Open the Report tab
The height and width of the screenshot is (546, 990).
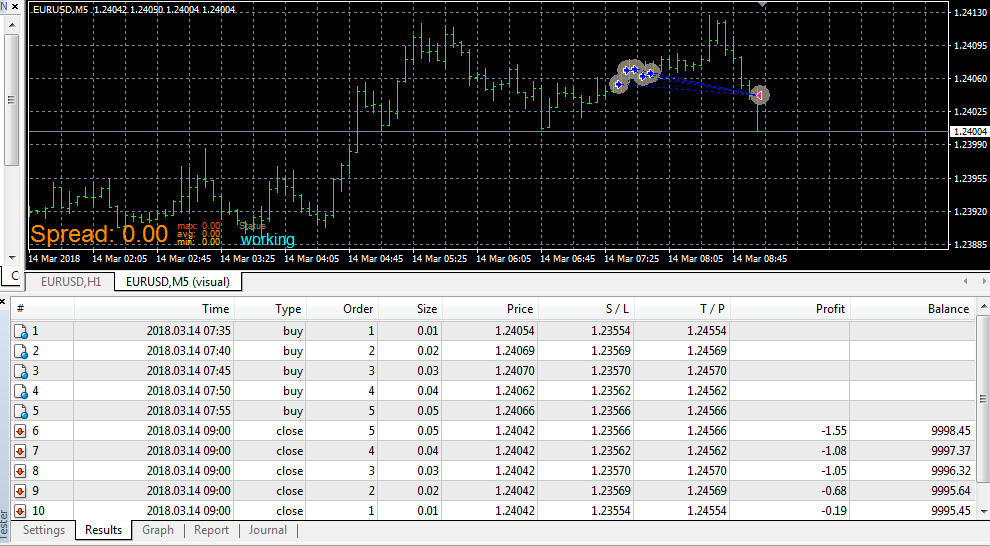(x=212, y=530)
